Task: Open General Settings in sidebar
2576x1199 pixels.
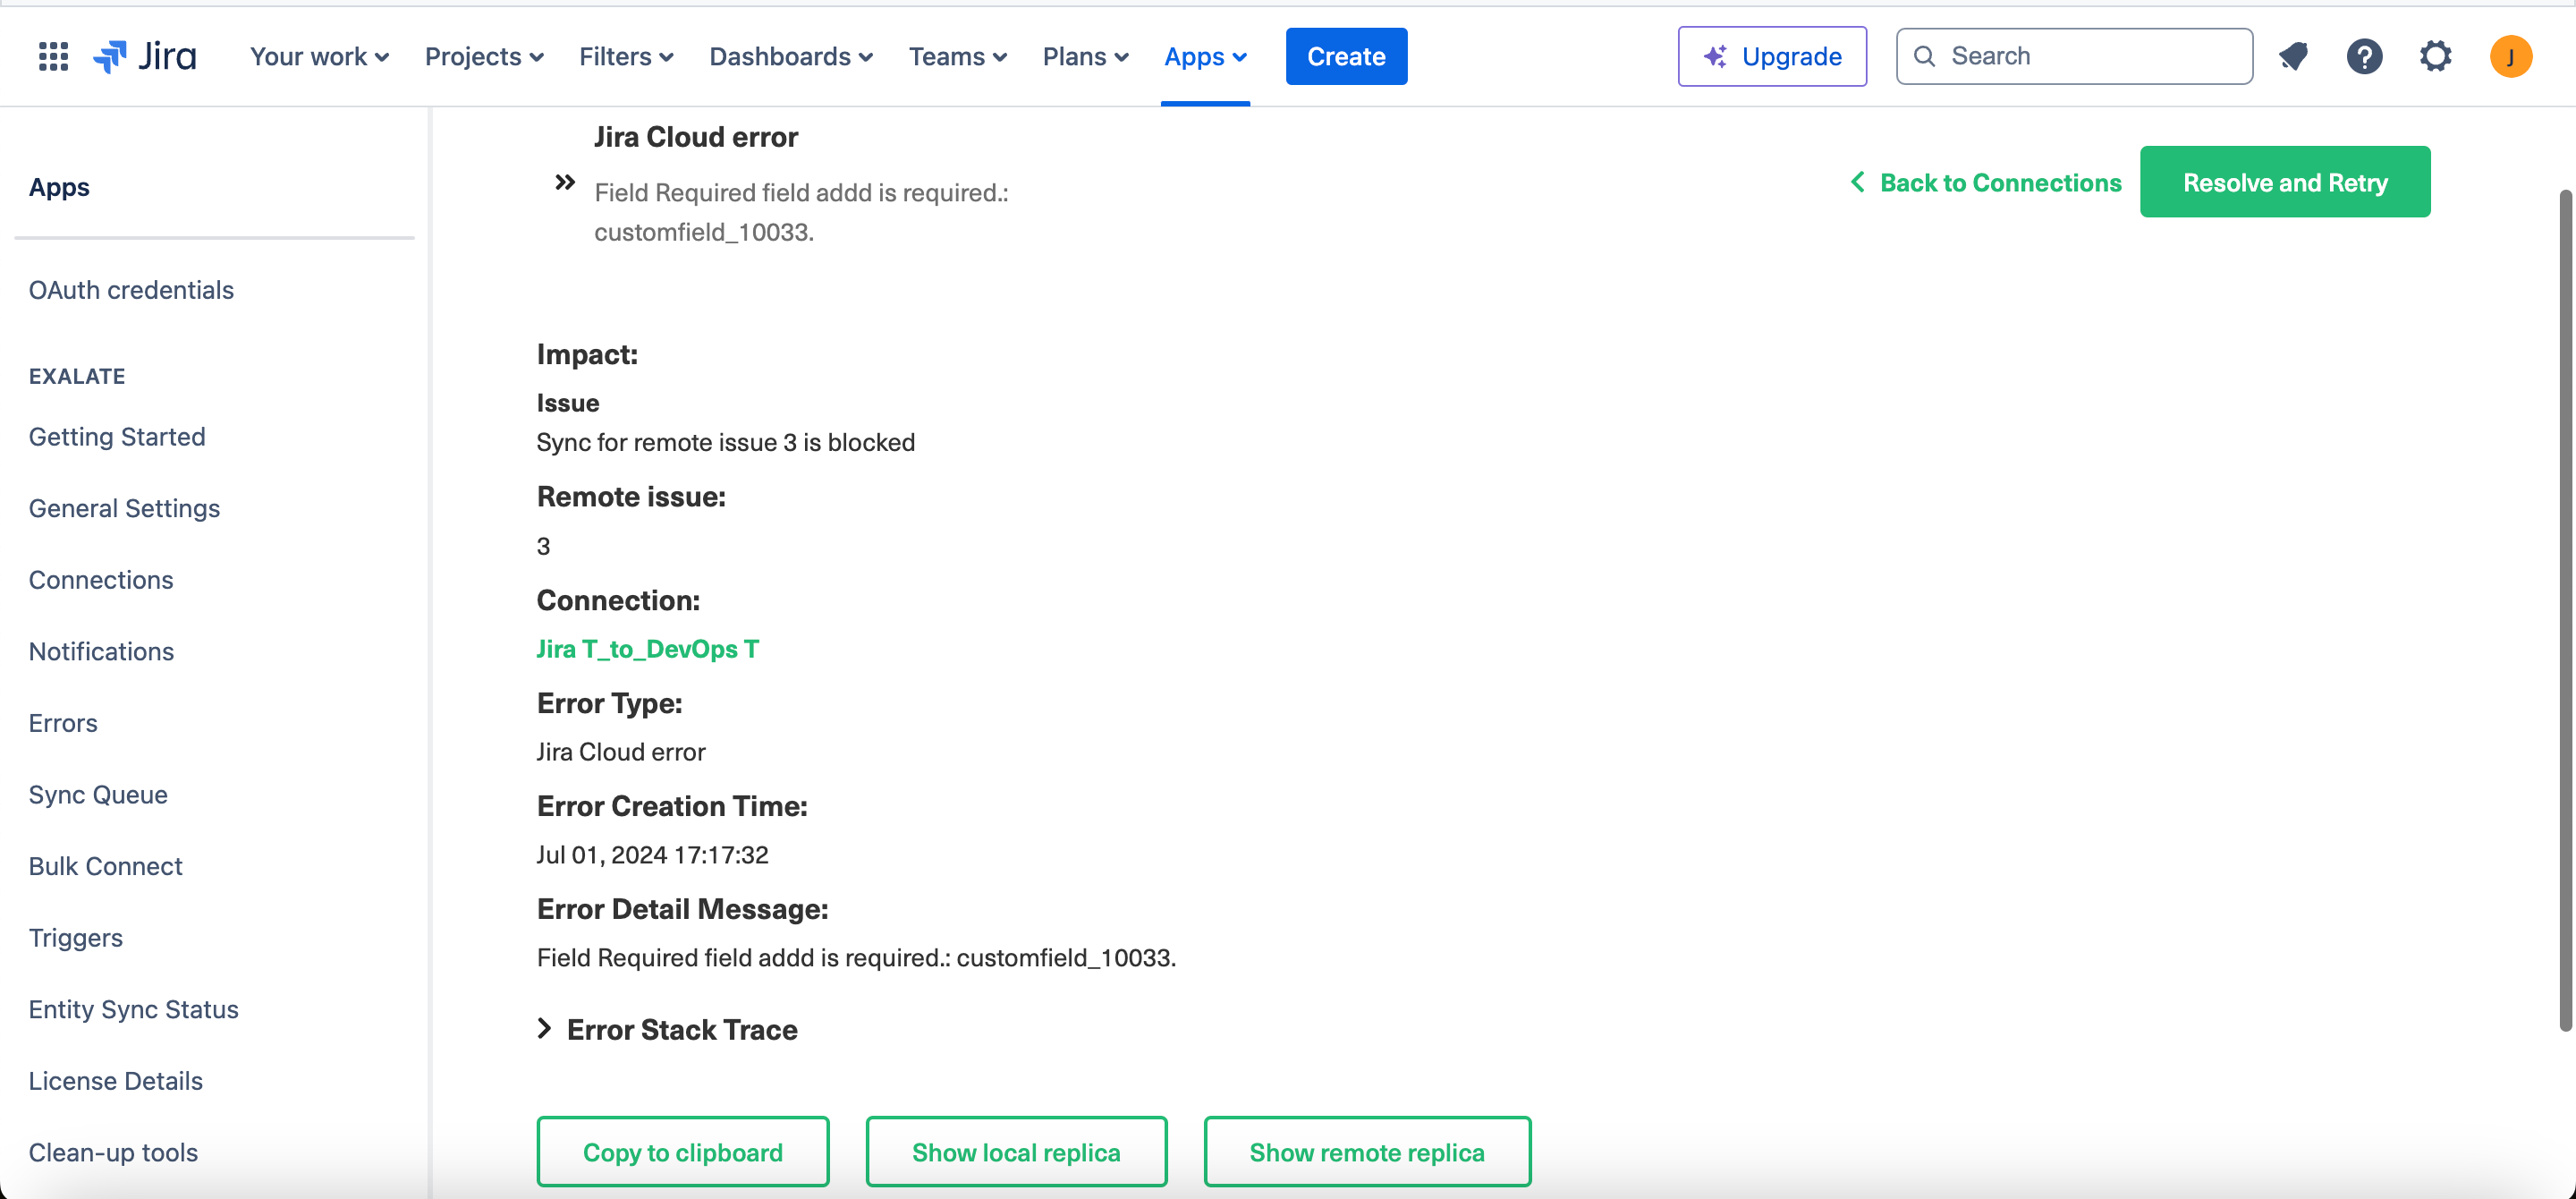Action: pyautogui.click(x=124, y=508)
